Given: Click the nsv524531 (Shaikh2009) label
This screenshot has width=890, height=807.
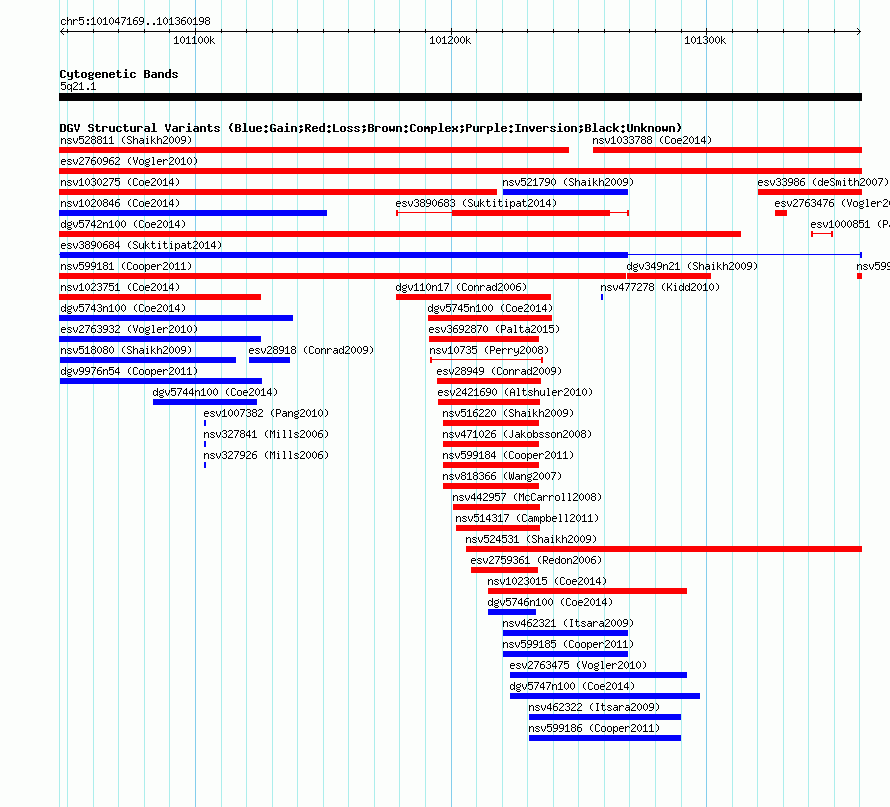Looking at the screenshot, I should pyautogui.click(x=531, y=539).
